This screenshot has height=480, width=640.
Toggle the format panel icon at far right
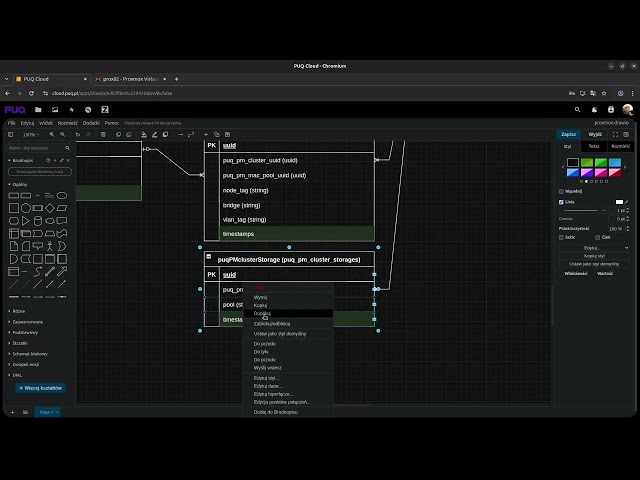(626, 134)
